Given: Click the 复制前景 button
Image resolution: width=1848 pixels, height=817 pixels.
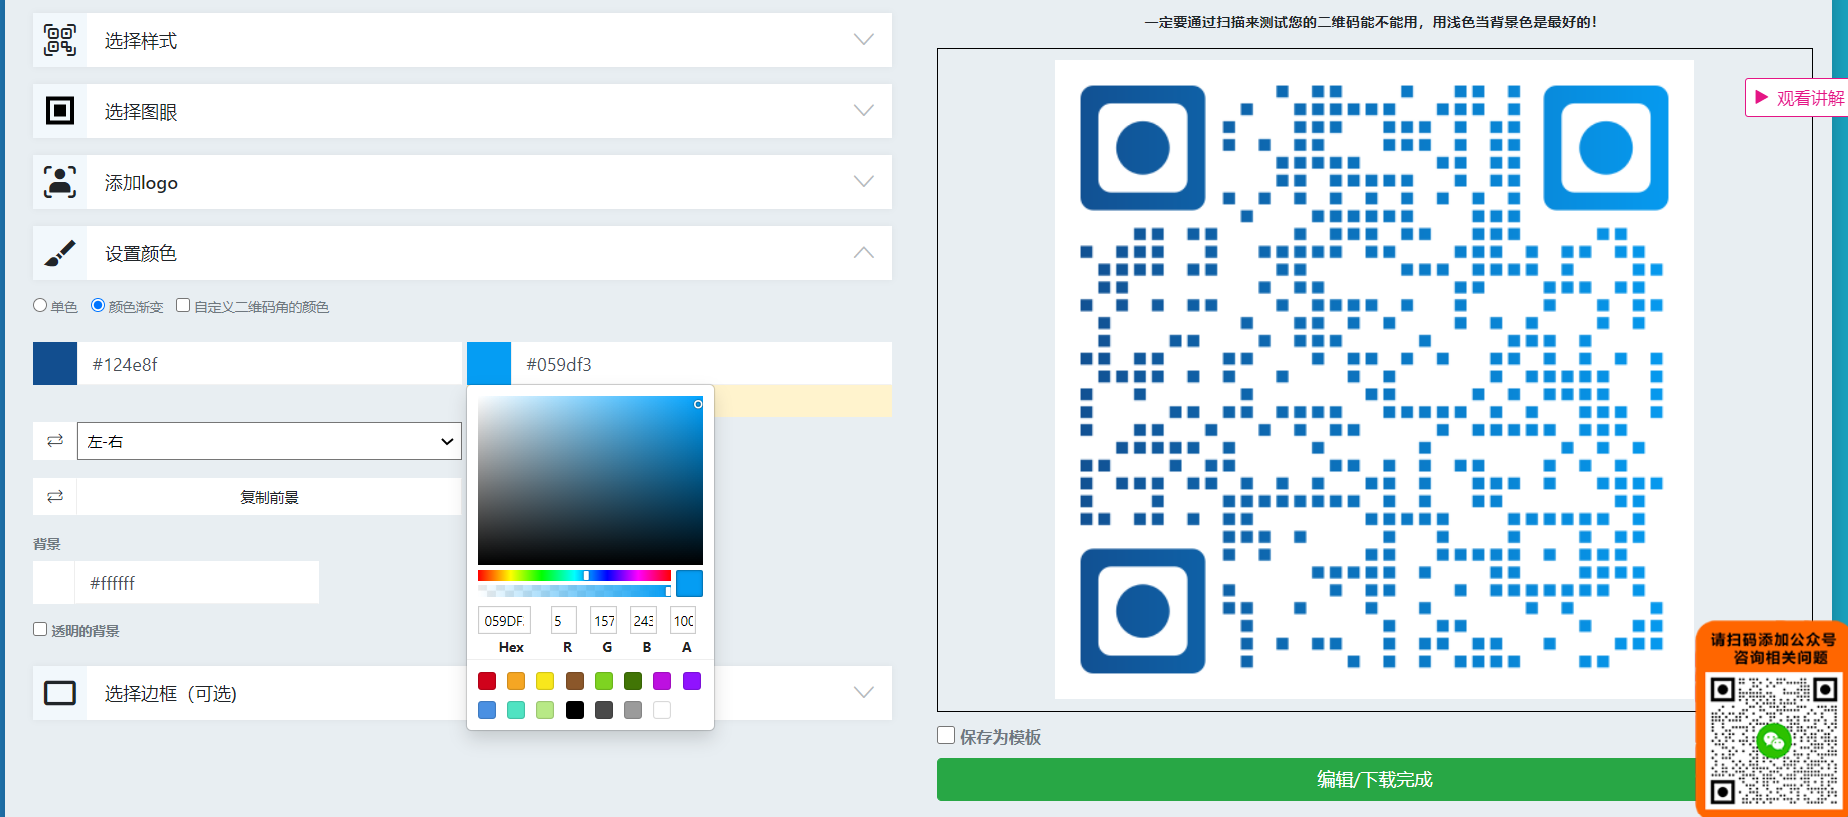Looking at the screenshot, I should click(269, 497).
